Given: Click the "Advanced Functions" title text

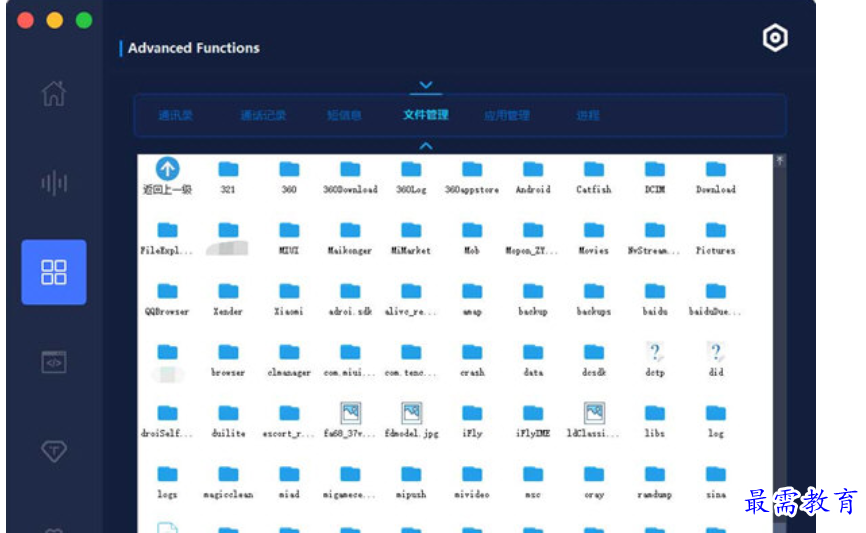Looking at the screenshot, I should 194,48.
